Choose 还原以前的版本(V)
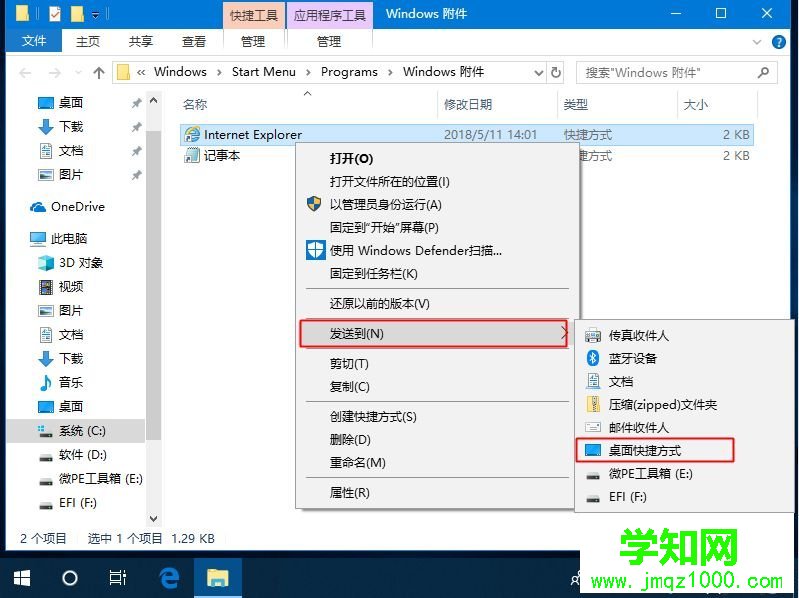Screen dimensions: 799x598 [379, 304]
